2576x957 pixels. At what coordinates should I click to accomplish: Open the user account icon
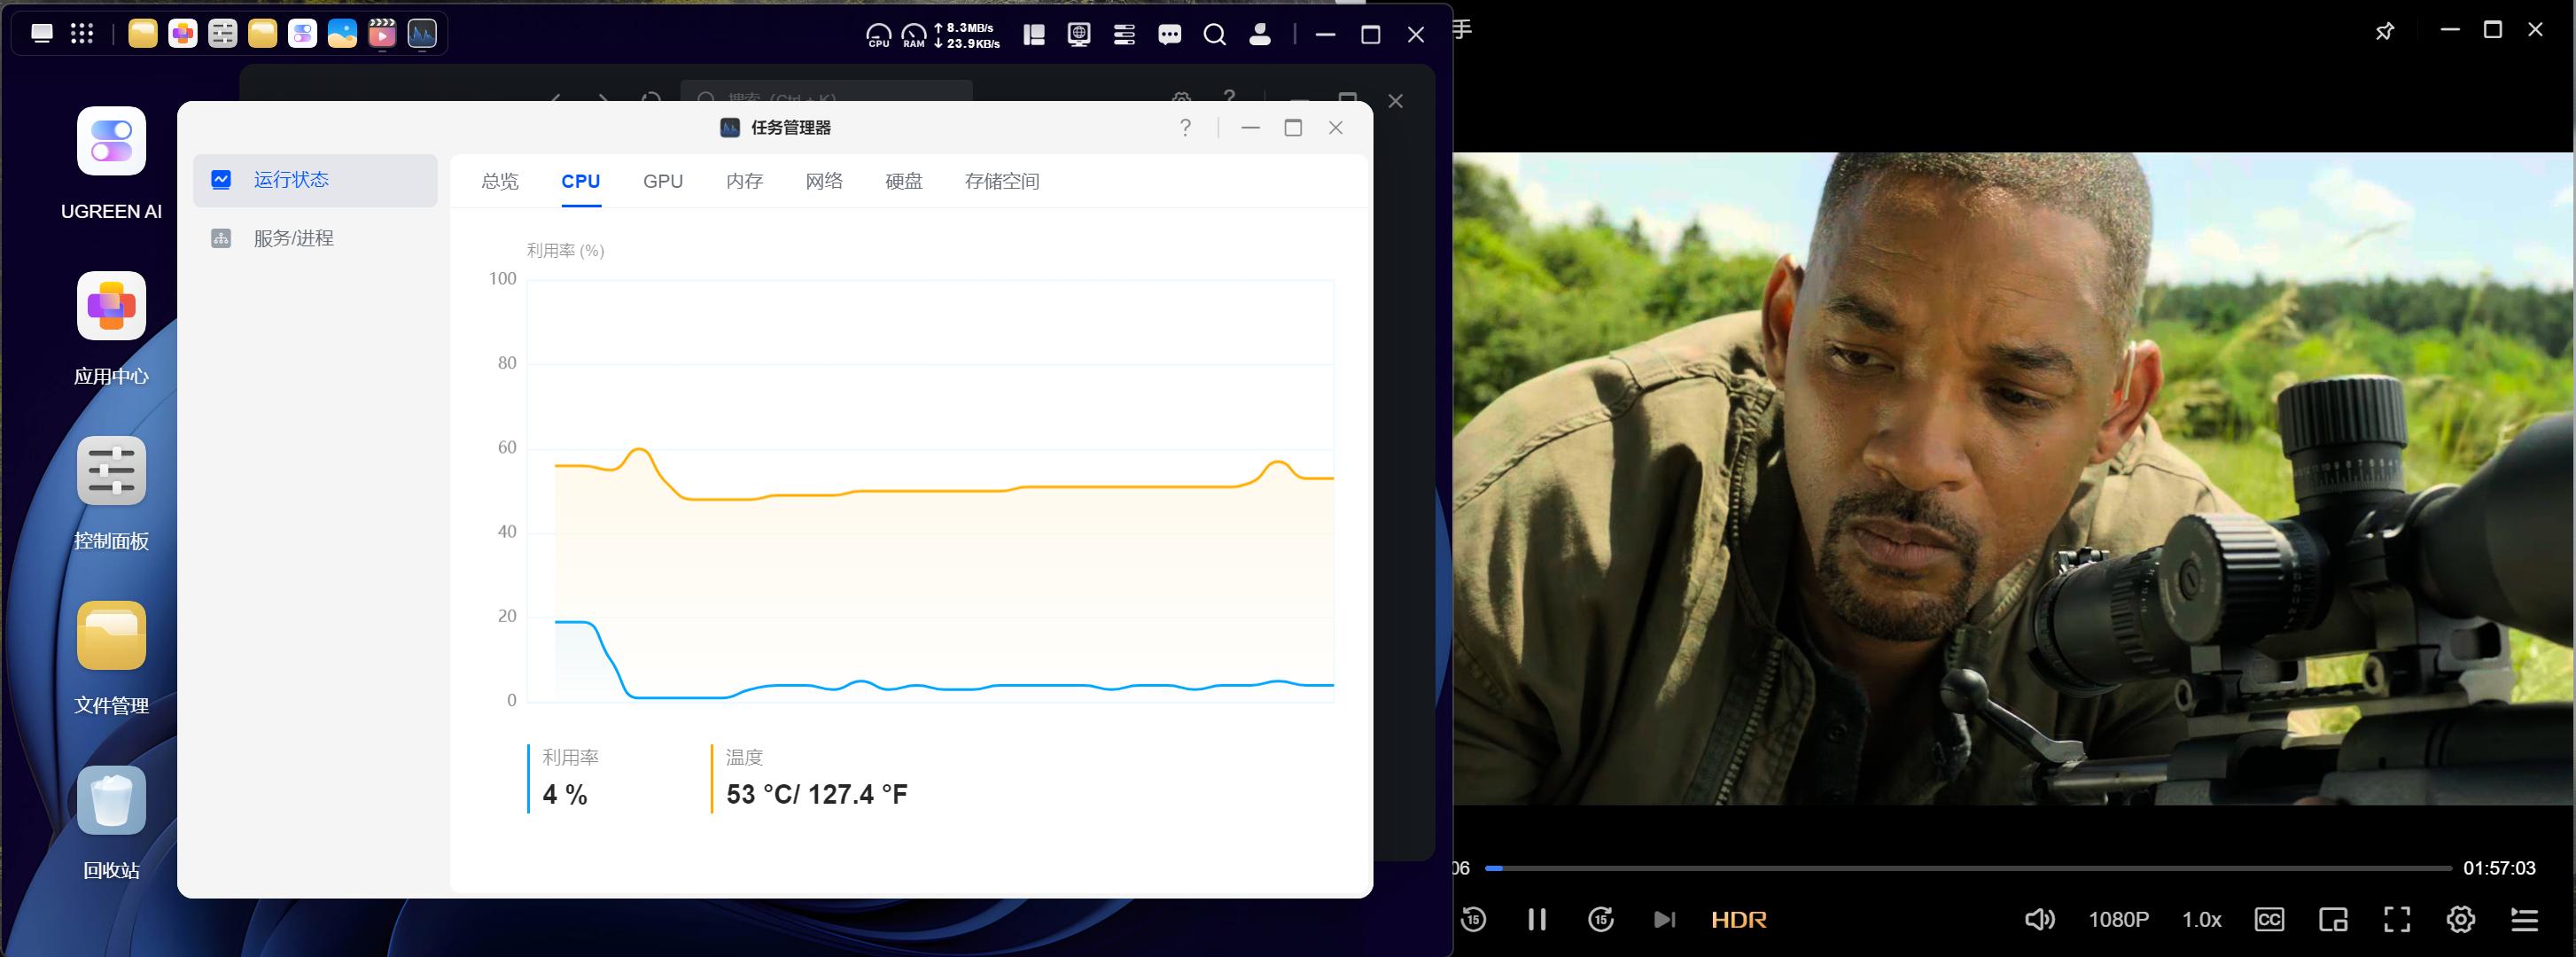[1261, 35]
